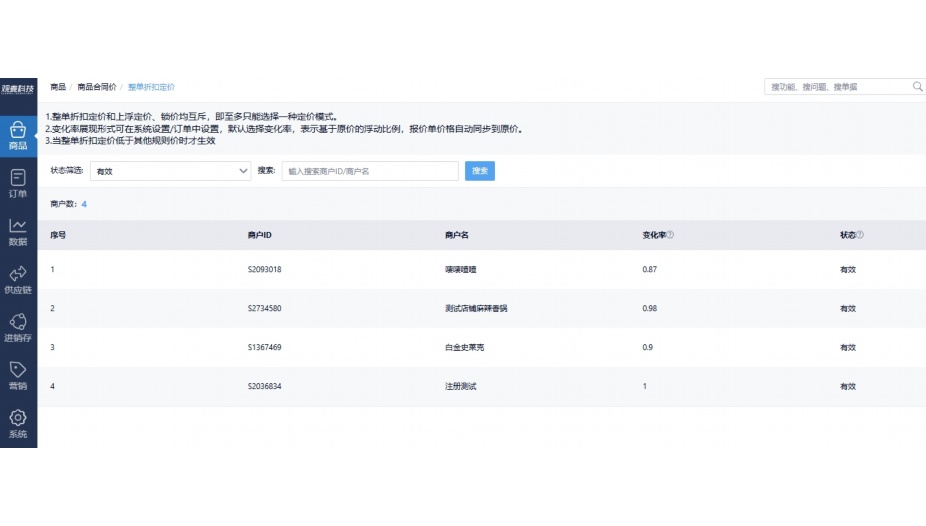Open the 数据 sidebar section
Viewport: 926px width, 526px height.
[x=18, y=232]
